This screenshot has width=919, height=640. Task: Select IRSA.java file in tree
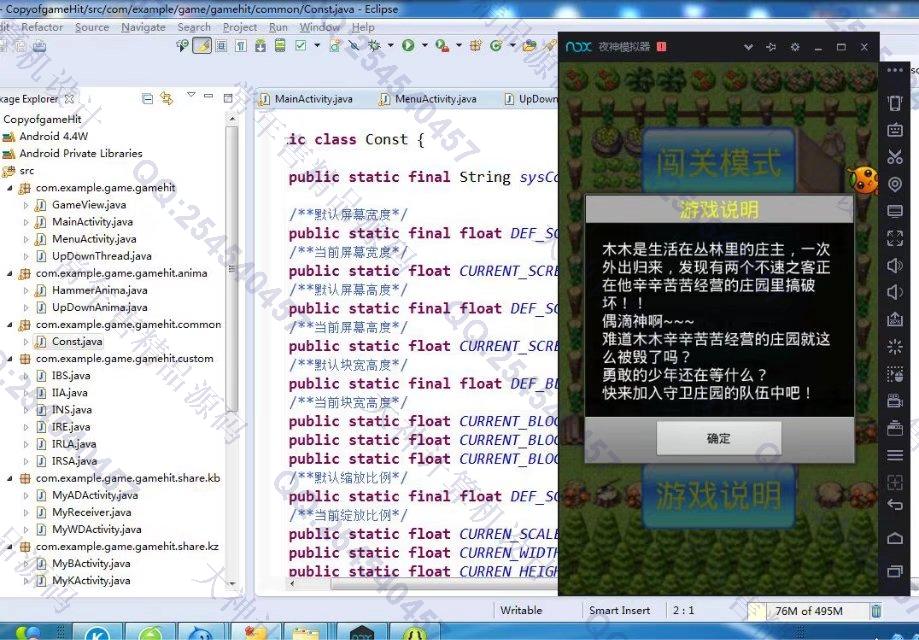coord(74,461)
